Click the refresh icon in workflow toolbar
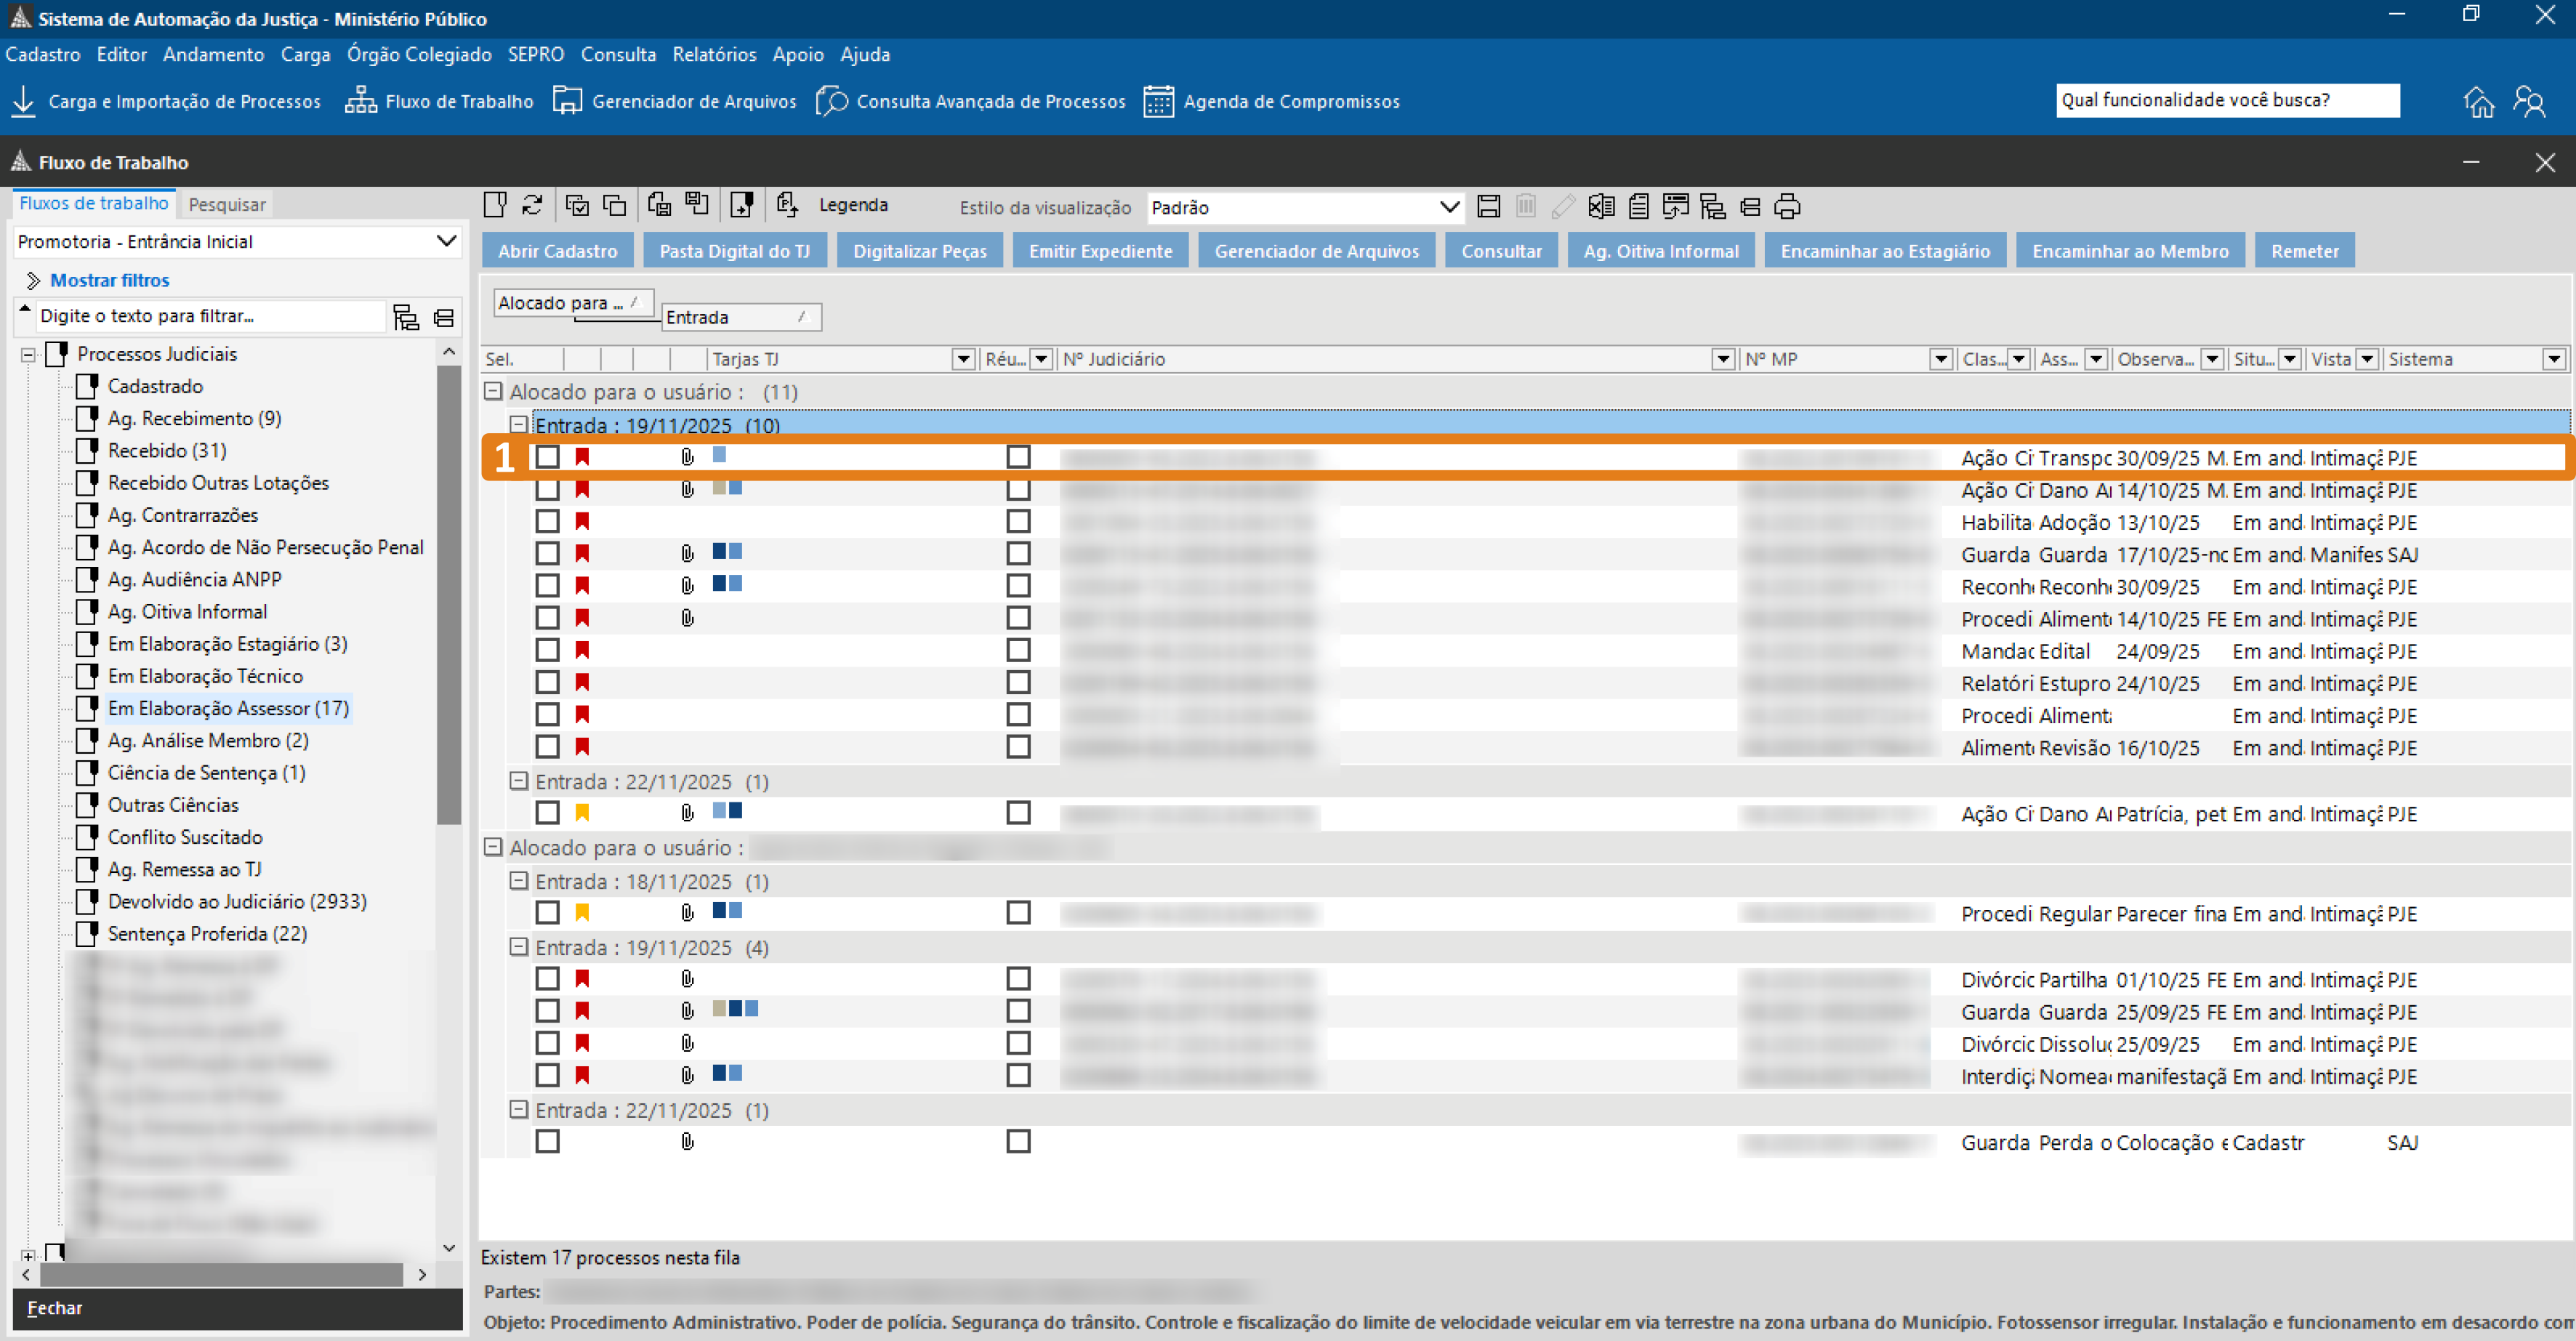The image size is (2576, 1341). pyautogui.click(x=532, y=205)
